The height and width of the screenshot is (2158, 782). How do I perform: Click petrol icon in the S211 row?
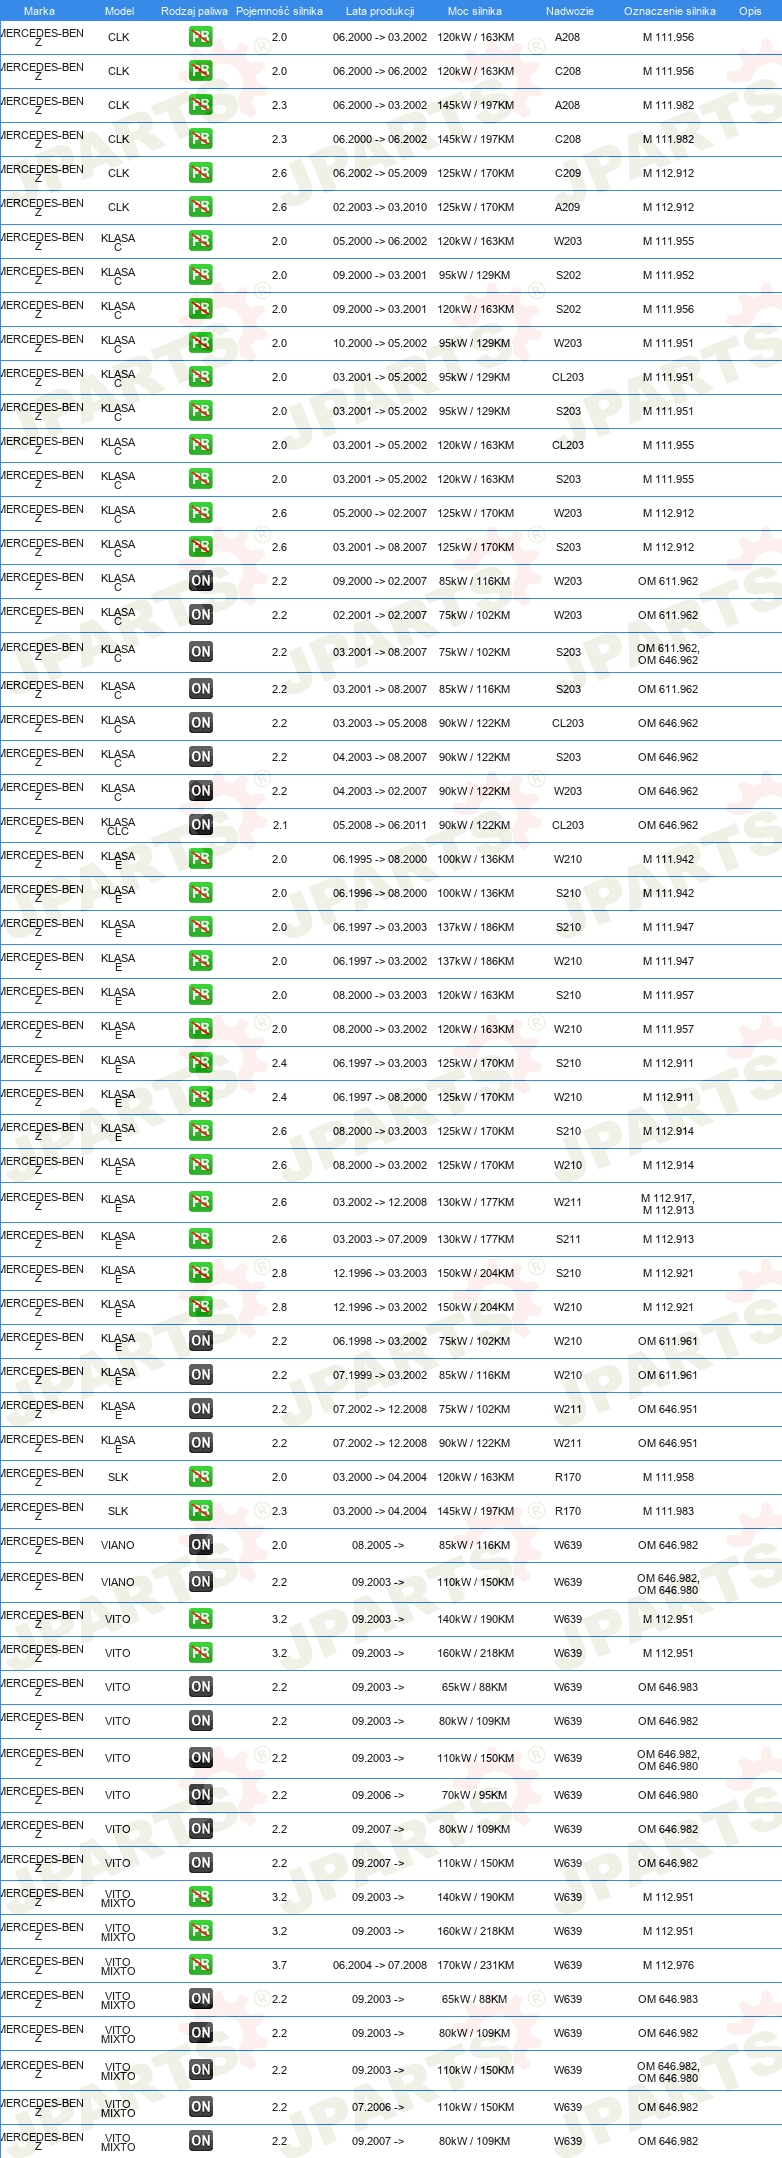[x=200, y=1239]
